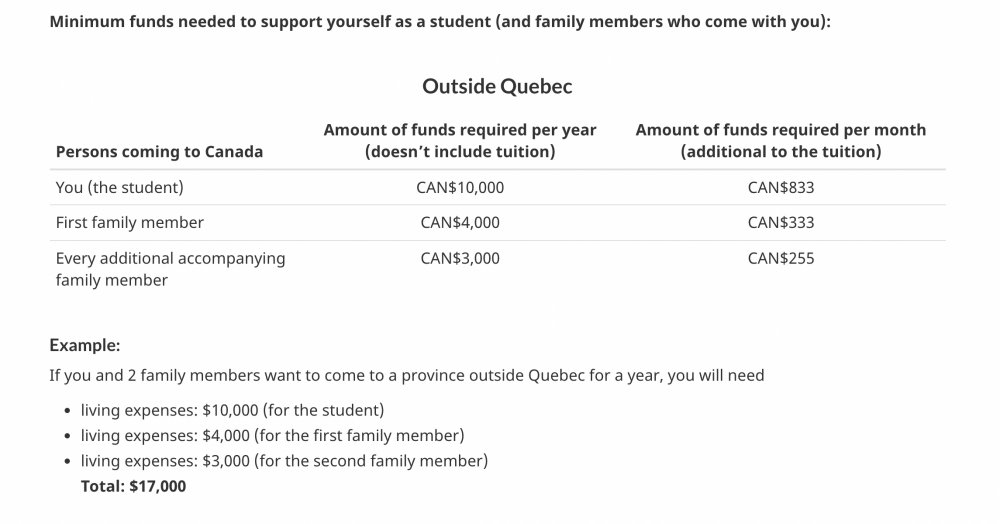The height and width of the screenshot is (524, 1000).
Task: Click the "Total: $17,000" line
Action: point(133,486)
